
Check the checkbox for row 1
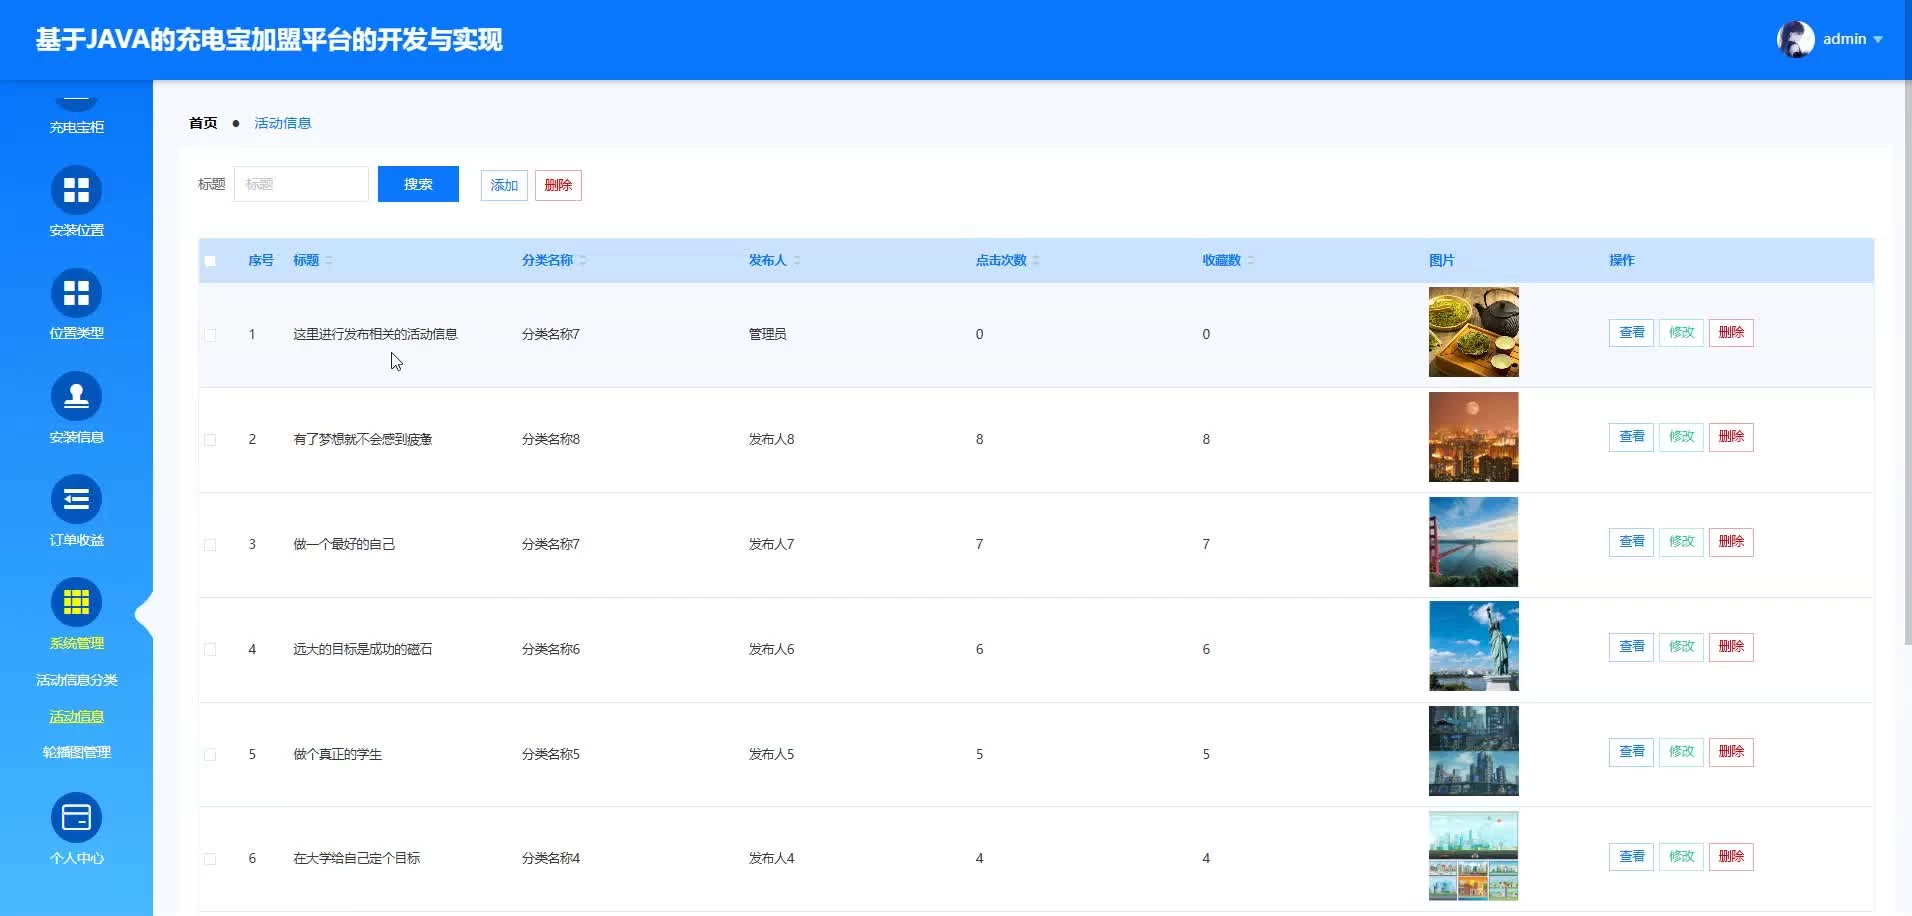point(210,335)
